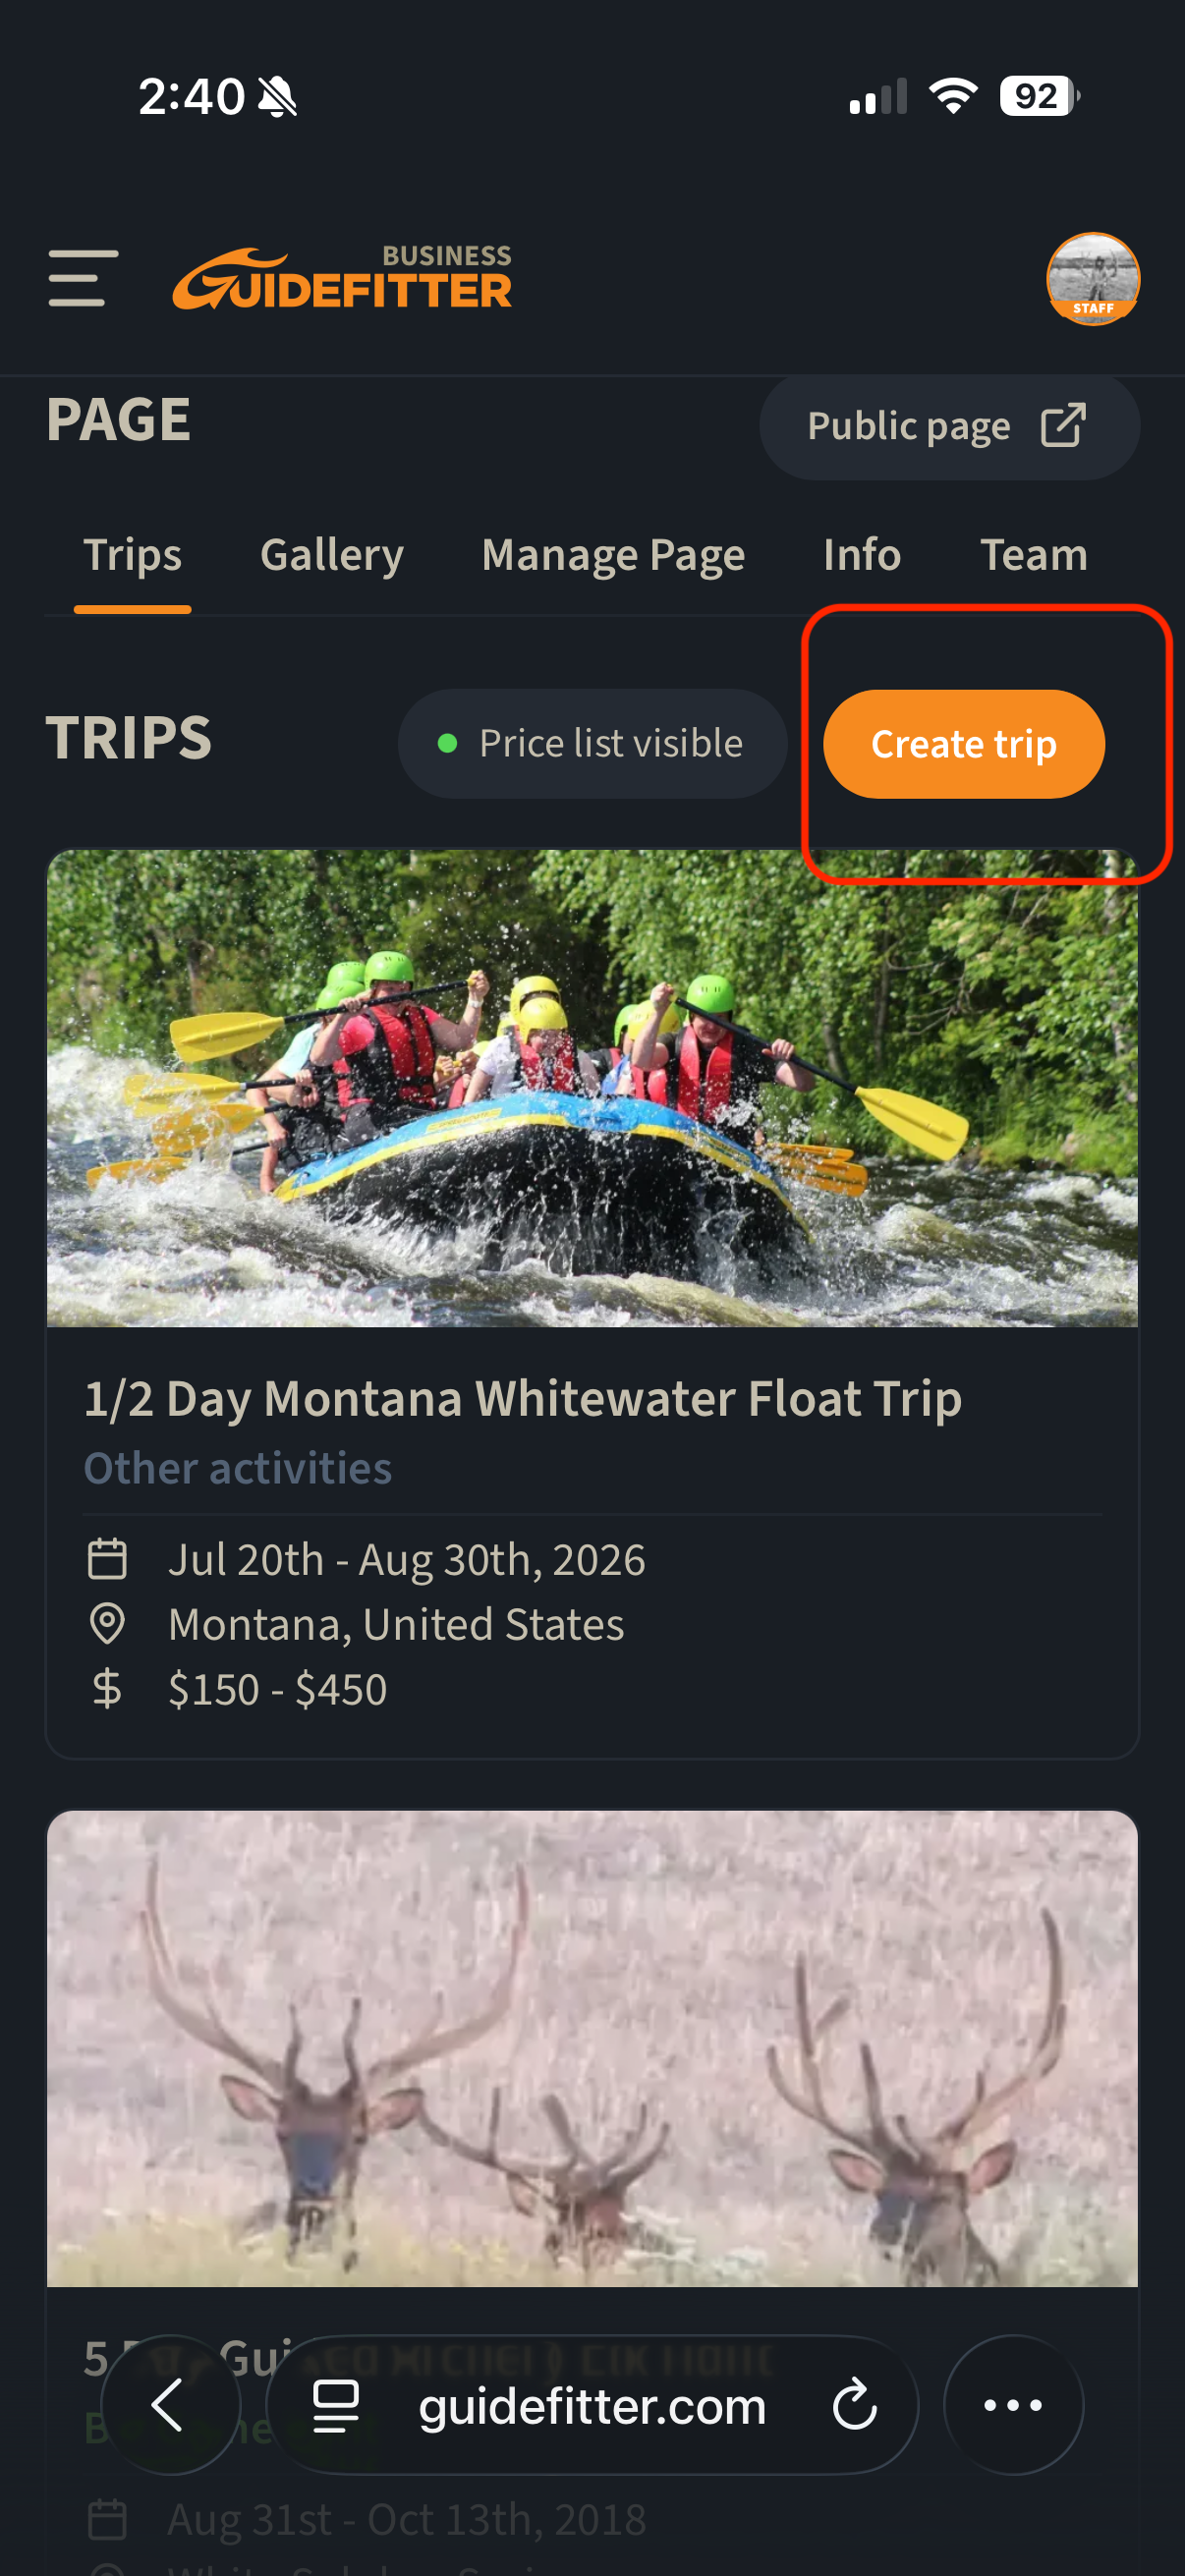The width and height of the screenshot is (1185, 2576).
Task: Open the elk hunt trip photo
Action: pyautogui.click(x=592, y=2048)
